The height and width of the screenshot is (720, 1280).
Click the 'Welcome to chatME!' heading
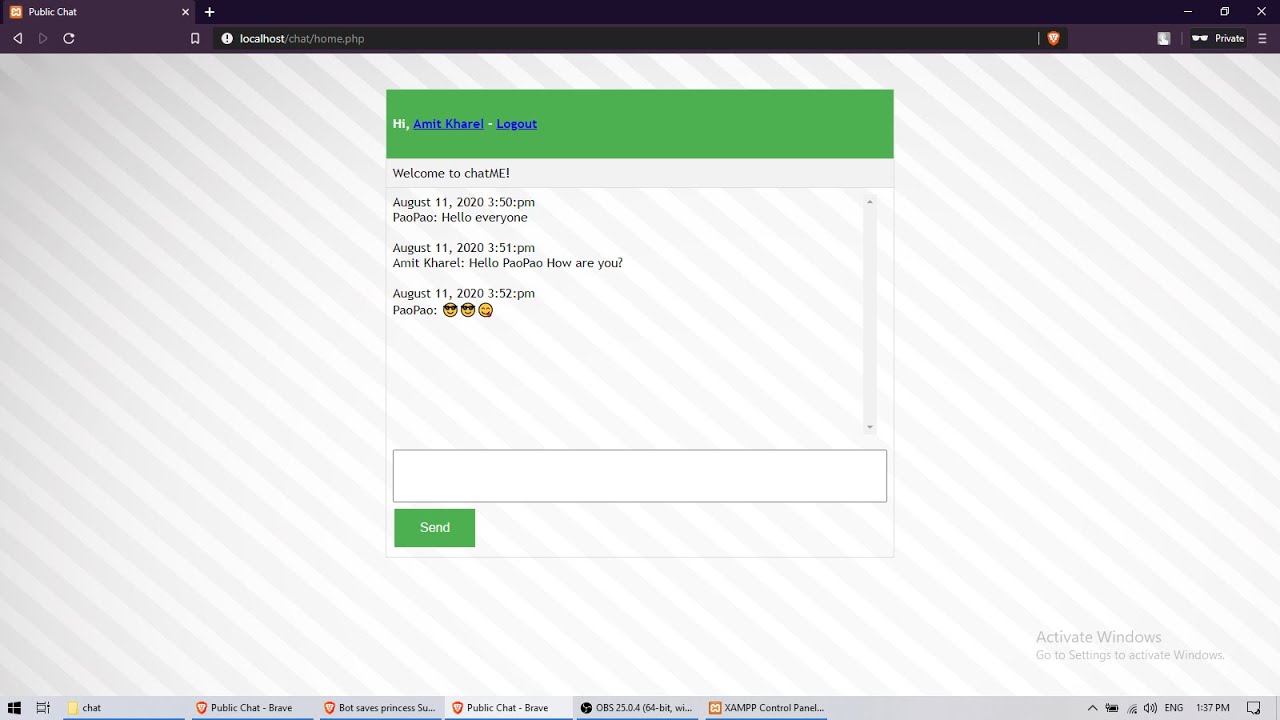click(x=451, y=173)
